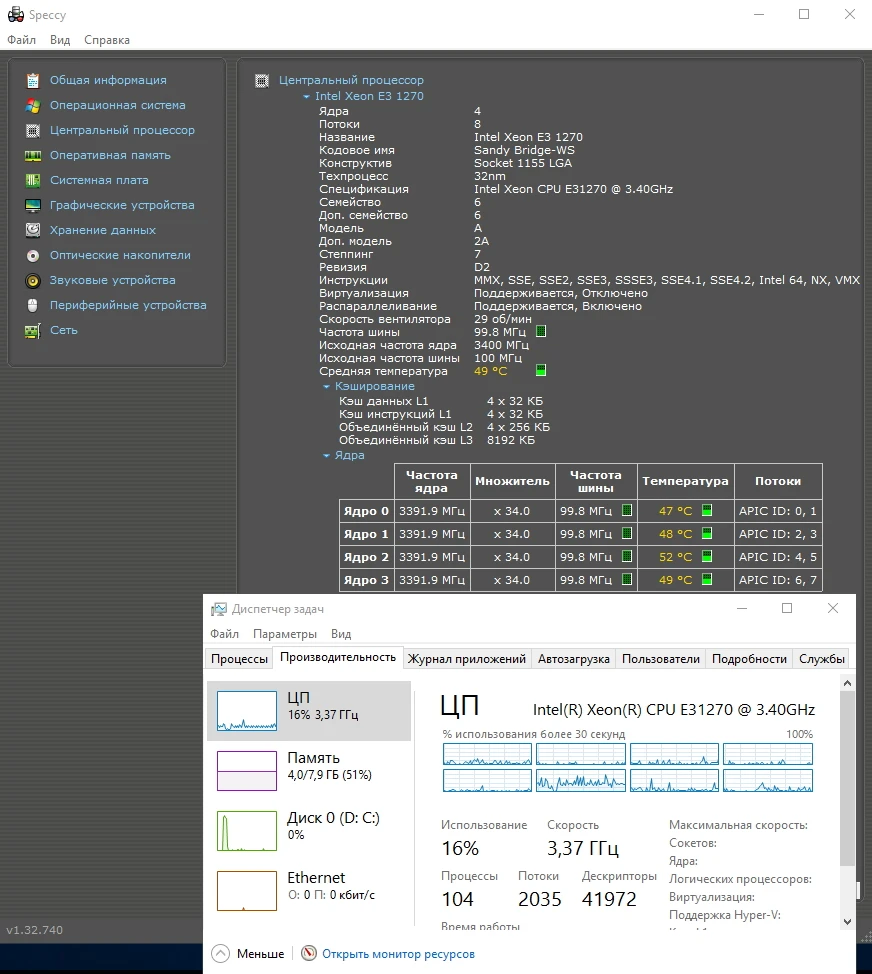Screen dimensions: 872x974
Task: Collapse the Кэширование section
Action: click(x=326, y=387)
